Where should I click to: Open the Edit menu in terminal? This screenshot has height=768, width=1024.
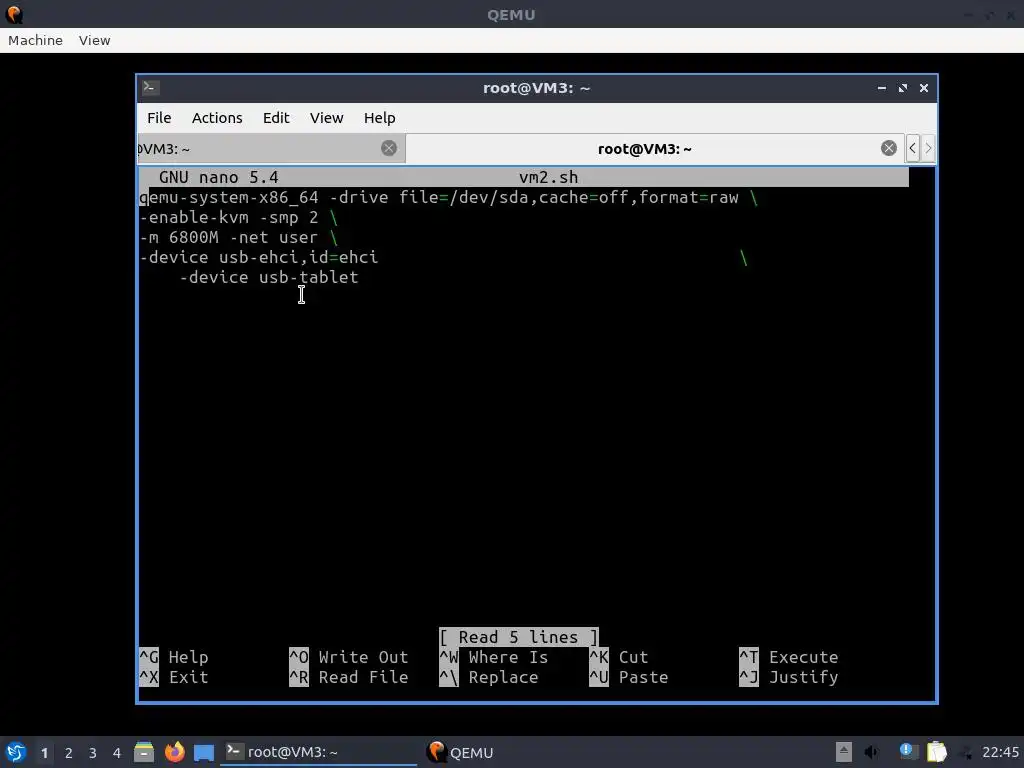coord(276,118)
